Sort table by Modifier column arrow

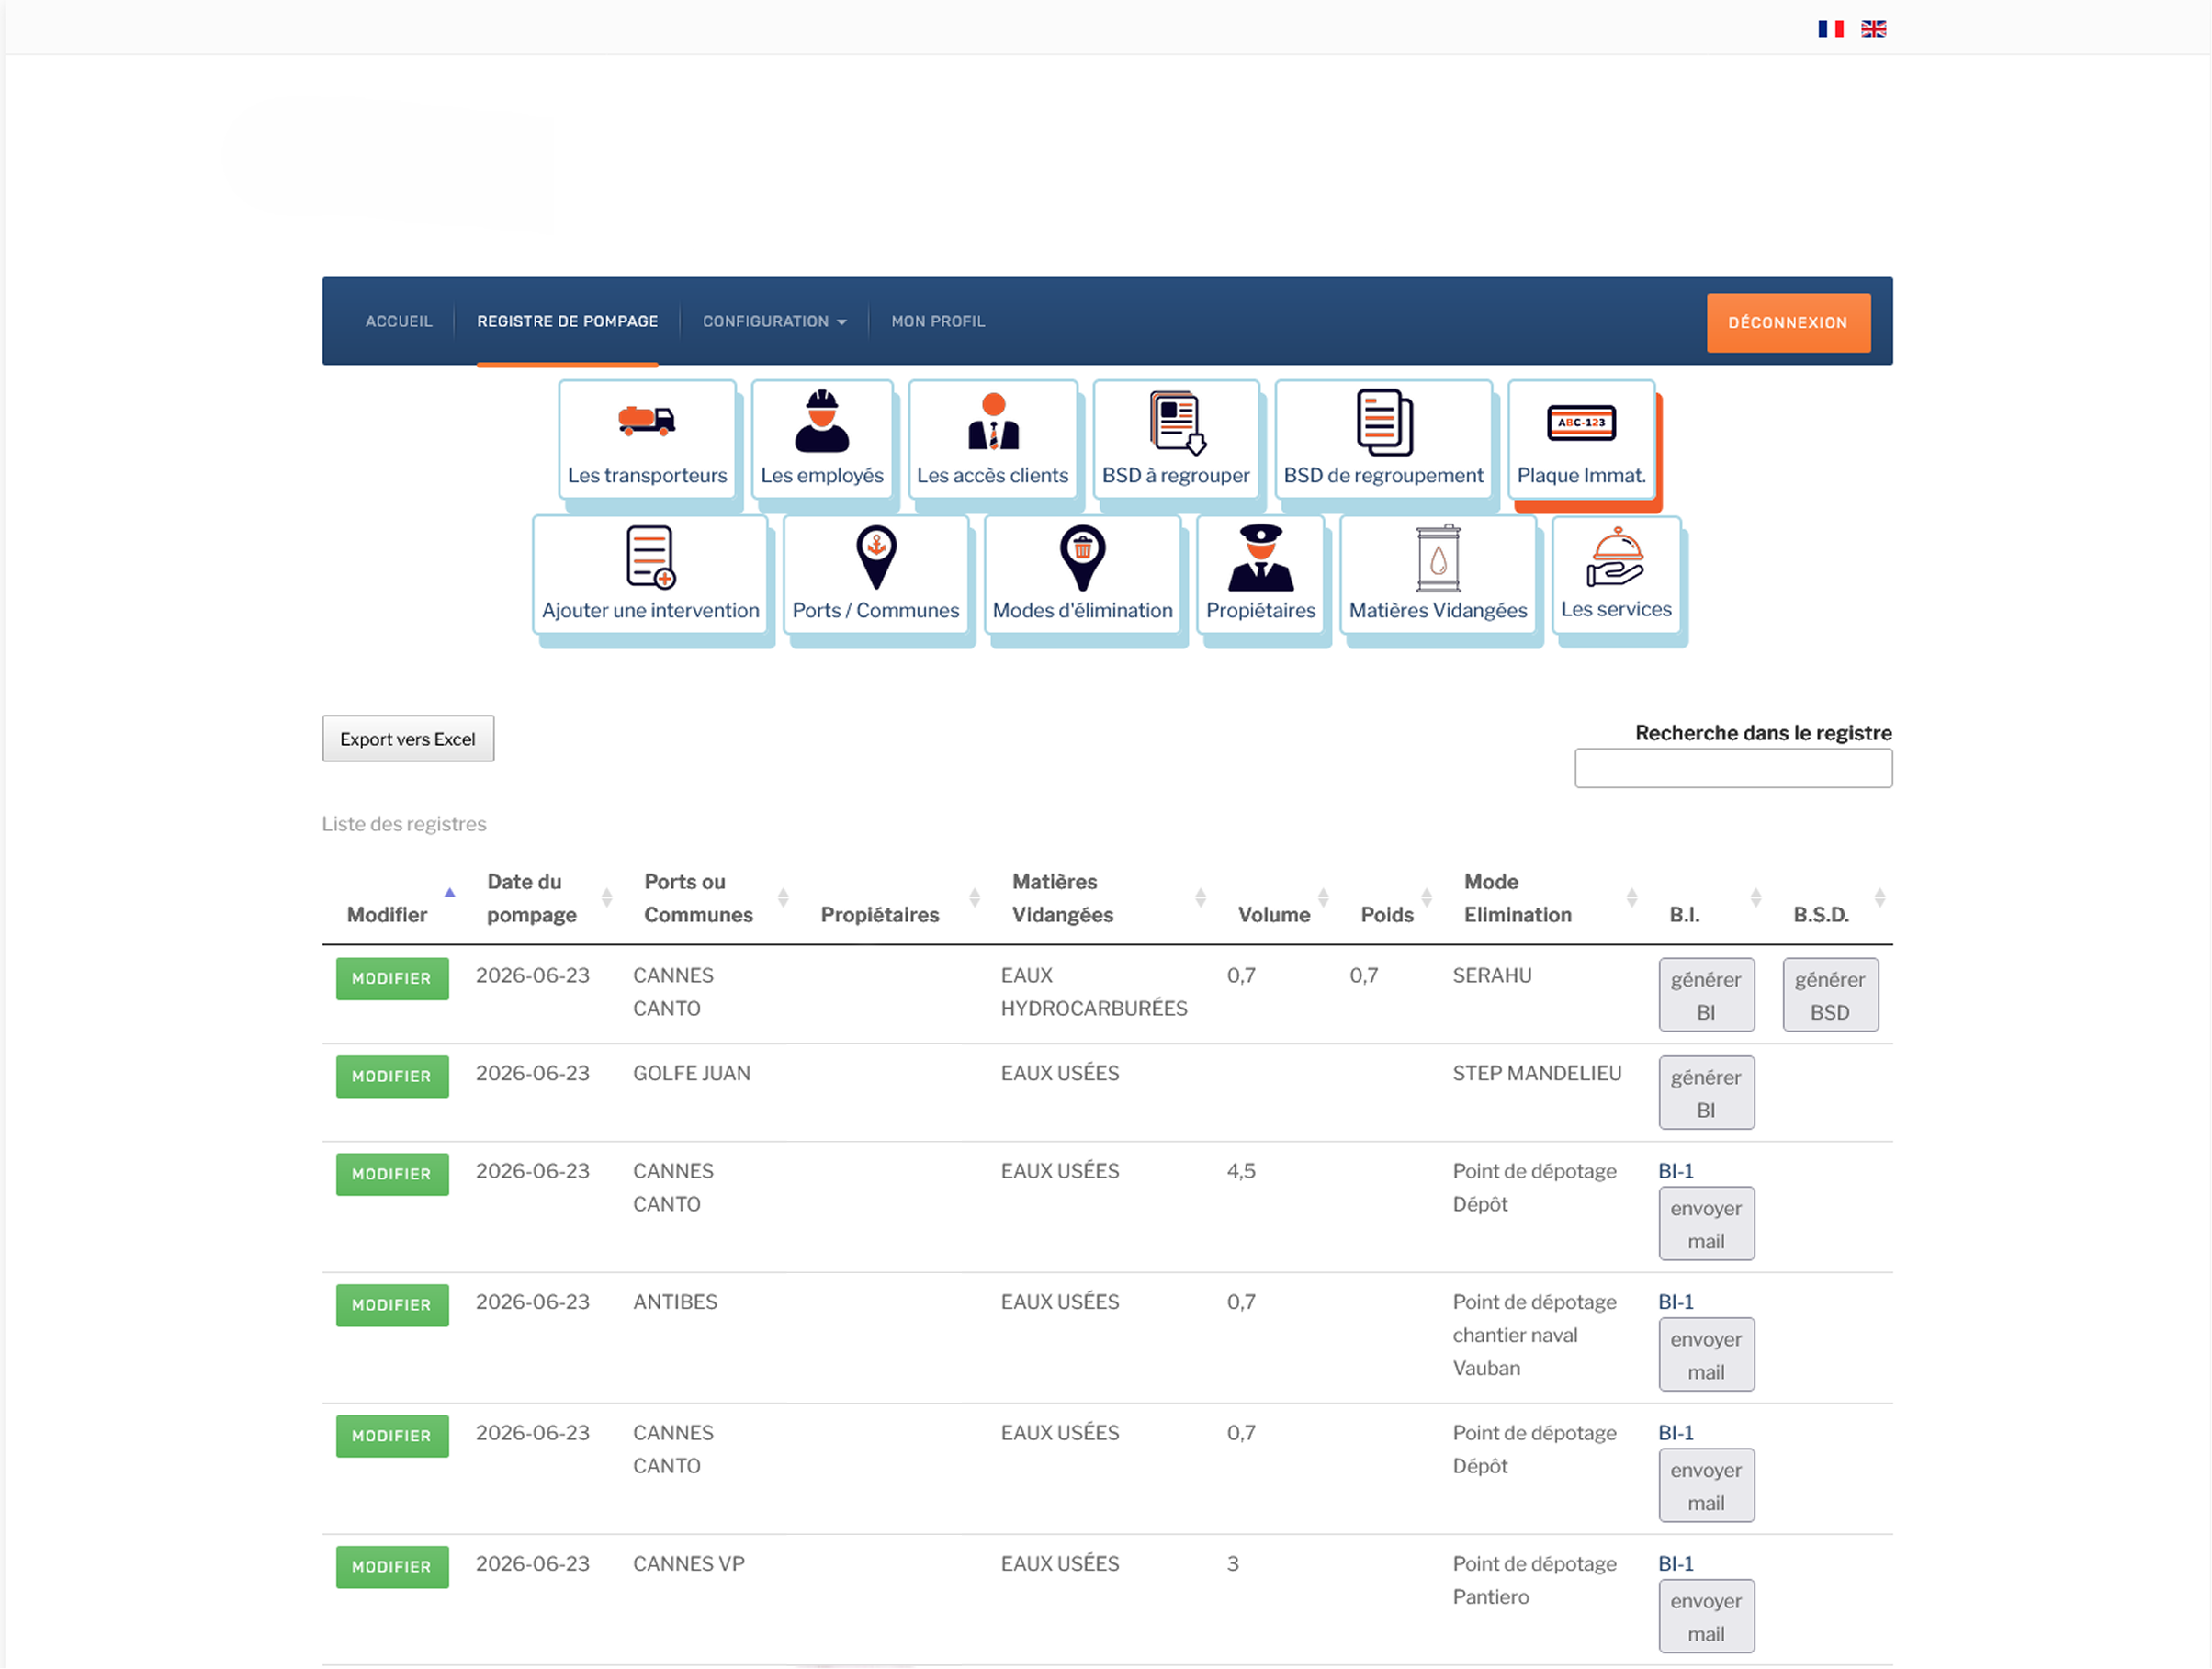(x=450, y=893)
